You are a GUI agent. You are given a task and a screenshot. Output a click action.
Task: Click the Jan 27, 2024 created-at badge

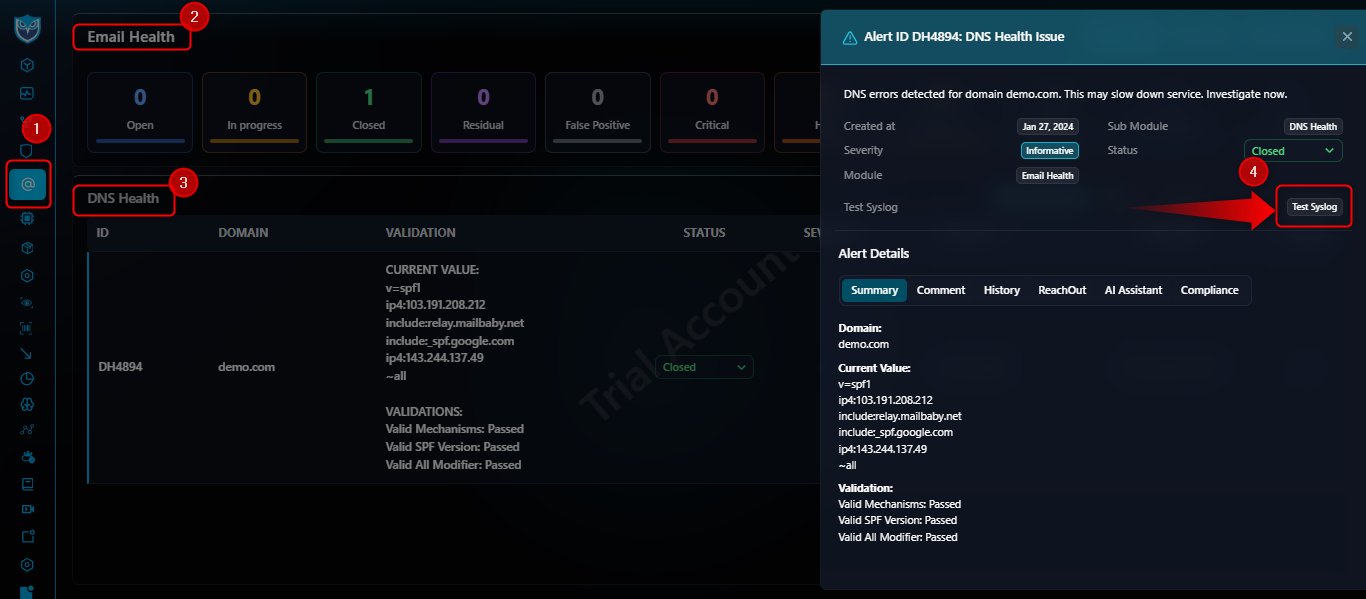[1047, 127]
